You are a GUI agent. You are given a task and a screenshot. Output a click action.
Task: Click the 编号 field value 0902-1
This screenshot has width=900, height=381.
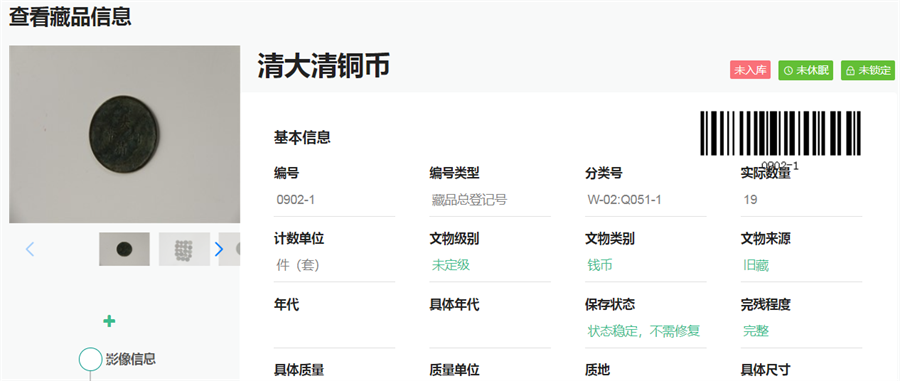point(335,200)
